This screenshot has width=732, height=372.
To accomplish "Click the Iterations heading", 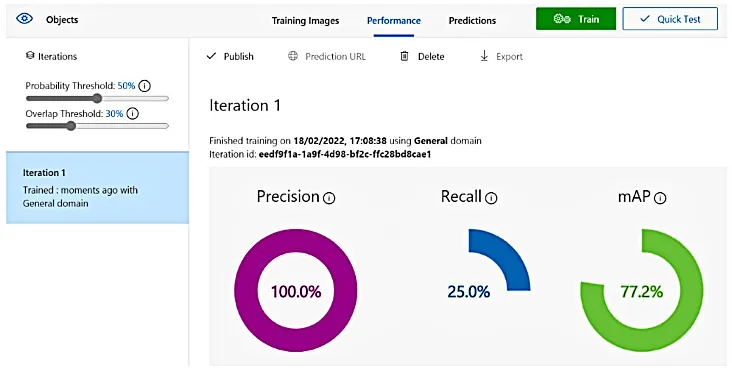I will [57, 56].
